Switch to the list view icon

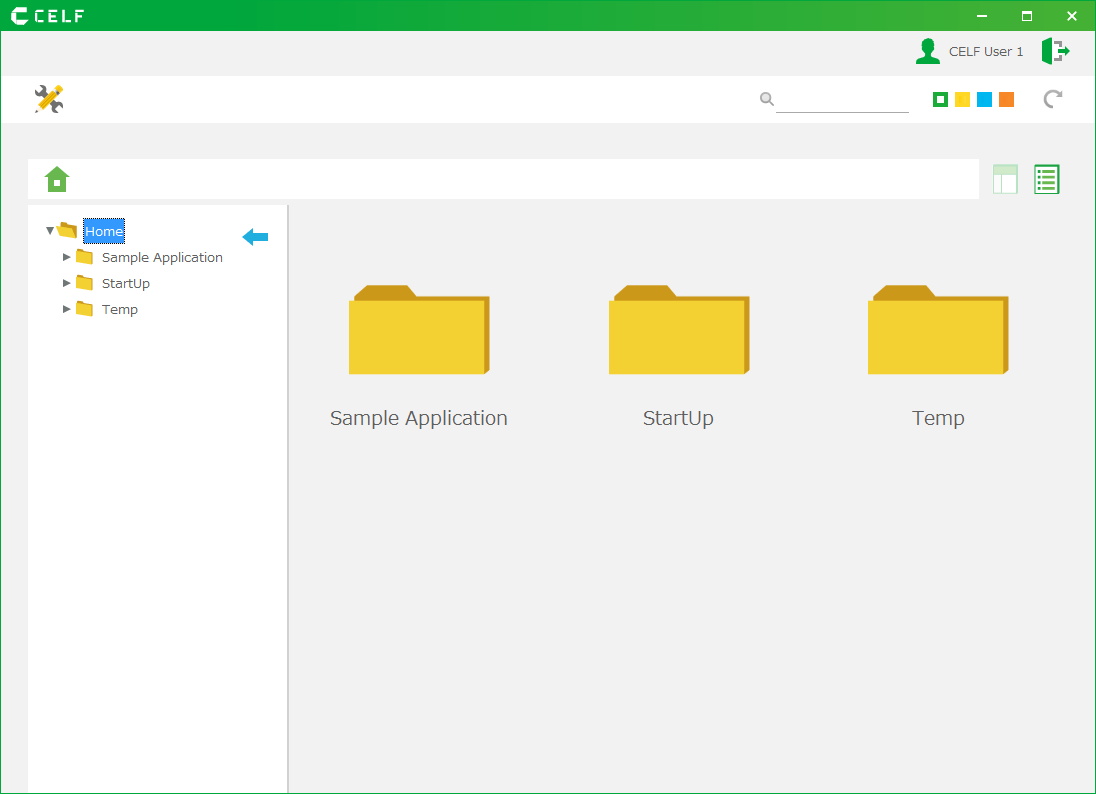[x=1046, y=179]
